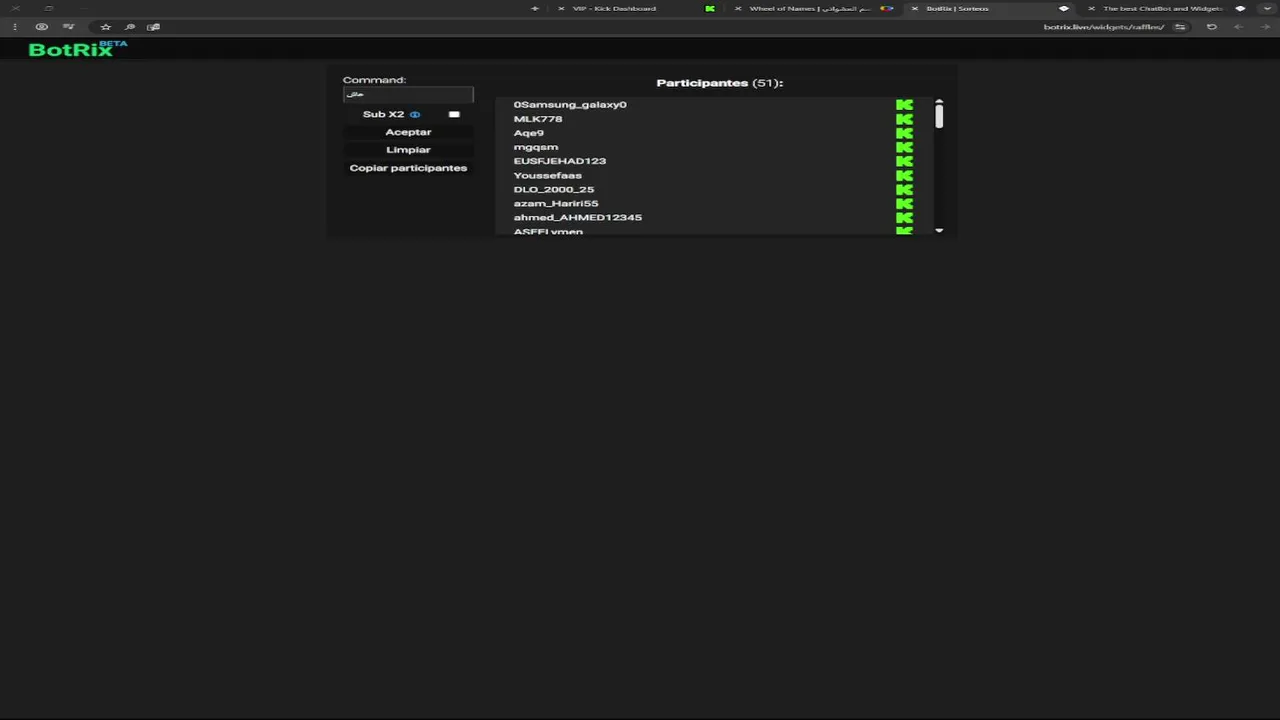Click the participants list scrollbar thumb

point(939,116)
